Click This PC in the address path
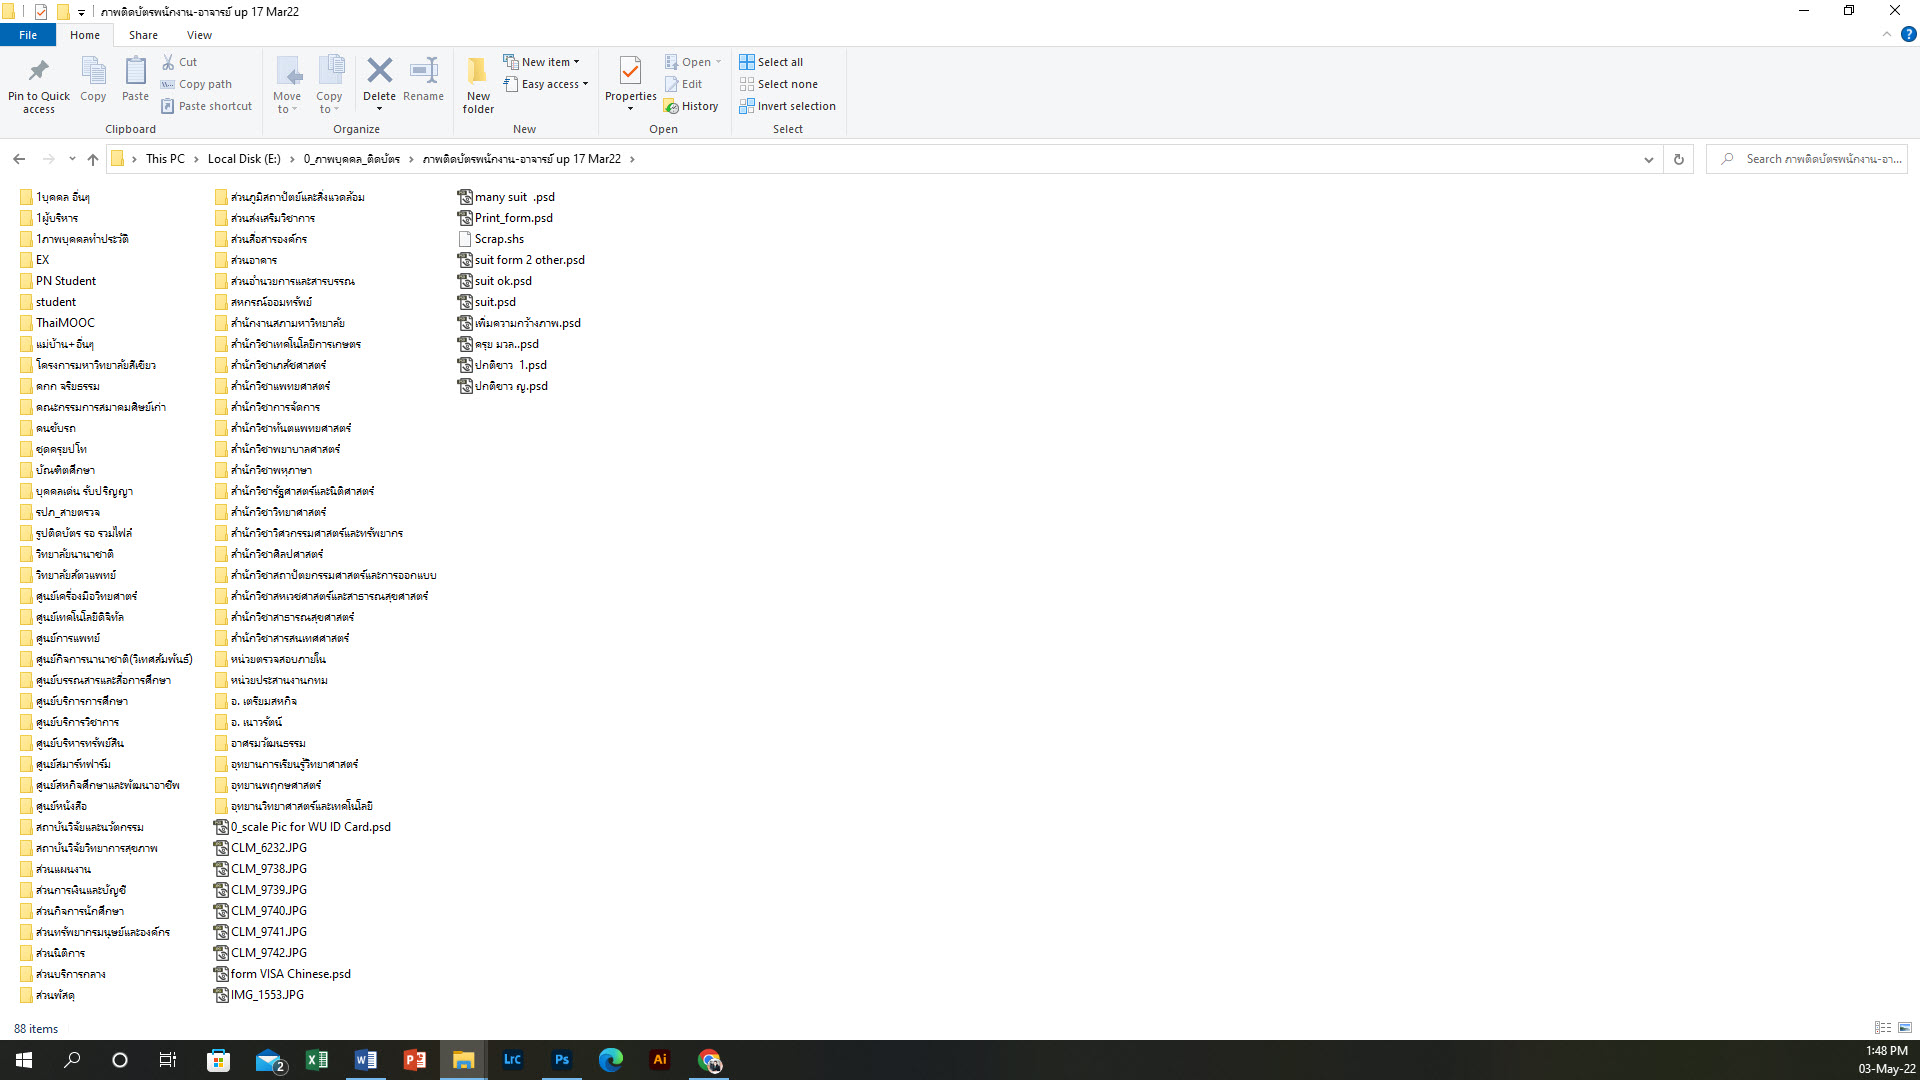This screenshot has height=1080, width=1920. 165,159
